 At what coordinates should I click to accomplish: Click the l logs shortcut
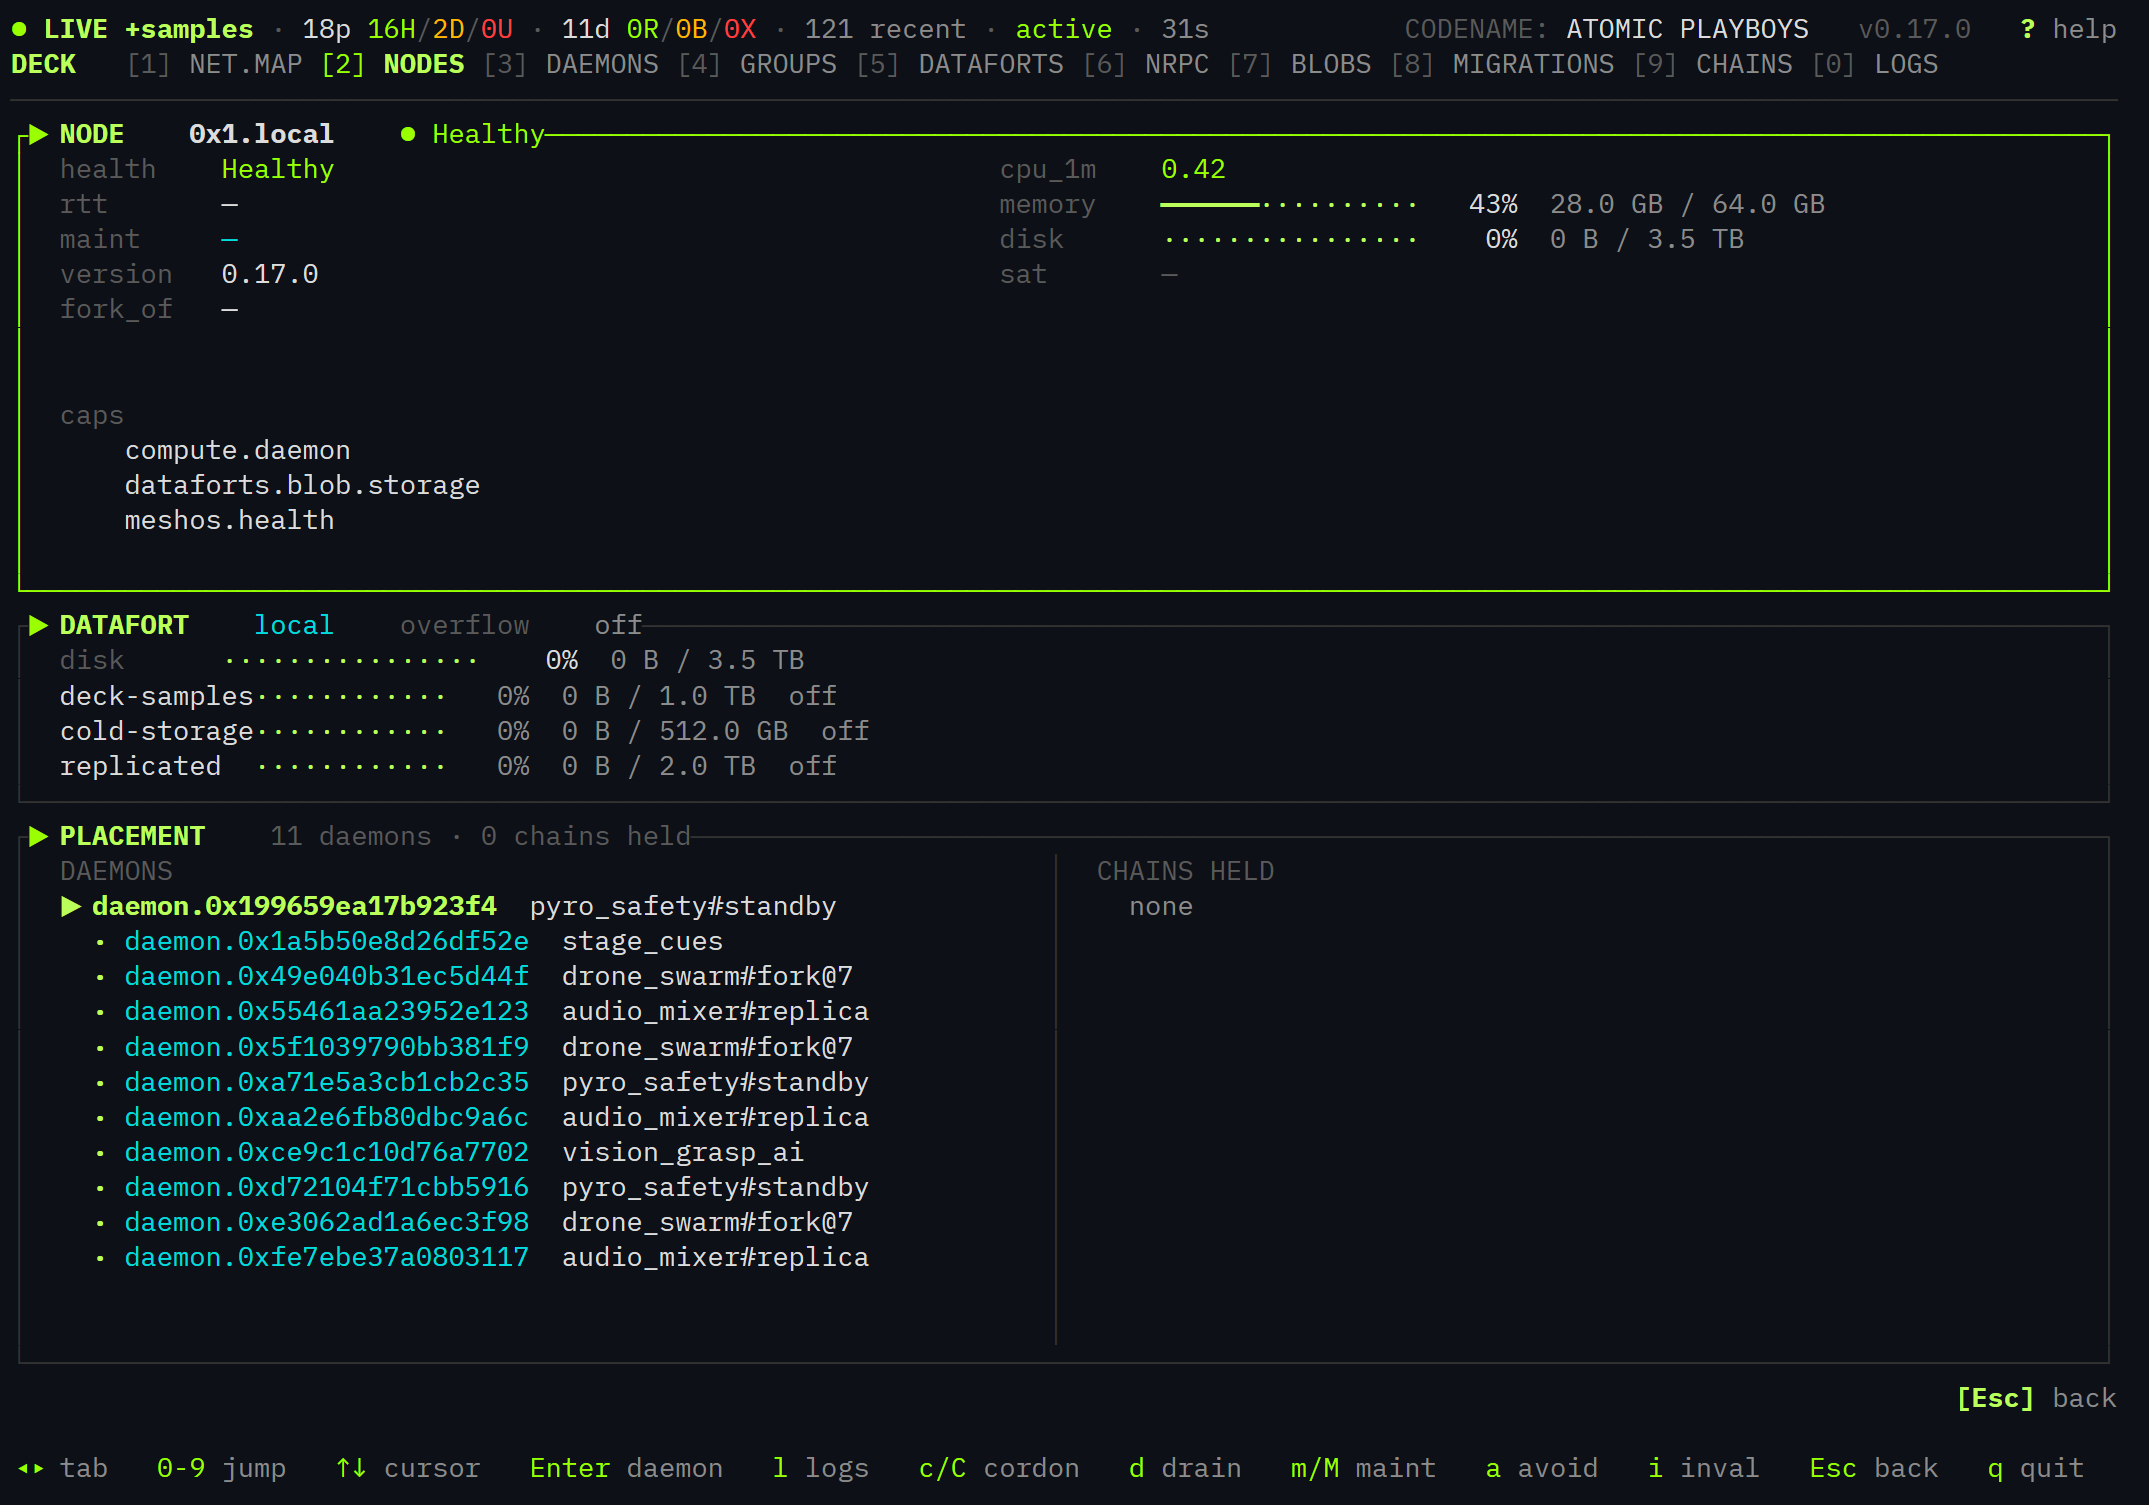[x=820, y=1468]
